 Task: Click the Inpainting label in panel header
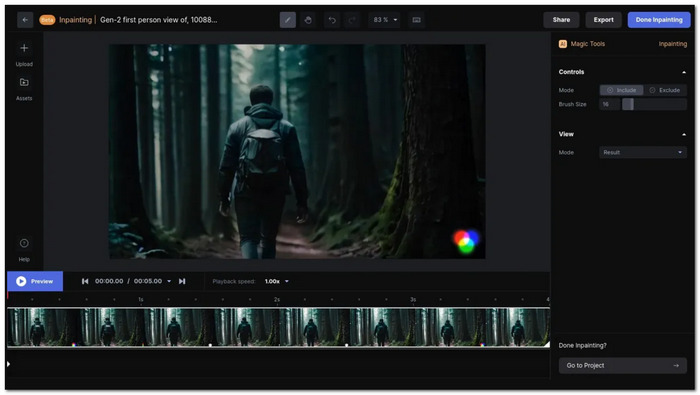tap(672, 44)
